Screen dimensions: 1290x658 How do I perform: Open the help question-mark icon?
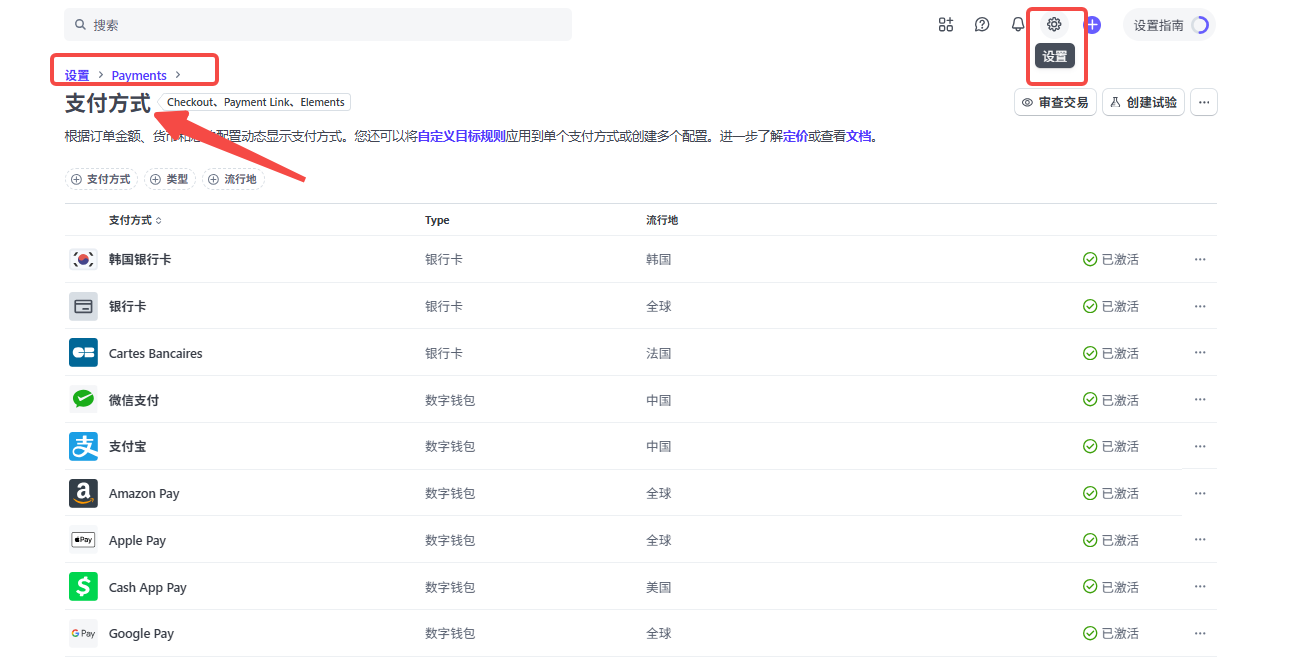point(981,24)
